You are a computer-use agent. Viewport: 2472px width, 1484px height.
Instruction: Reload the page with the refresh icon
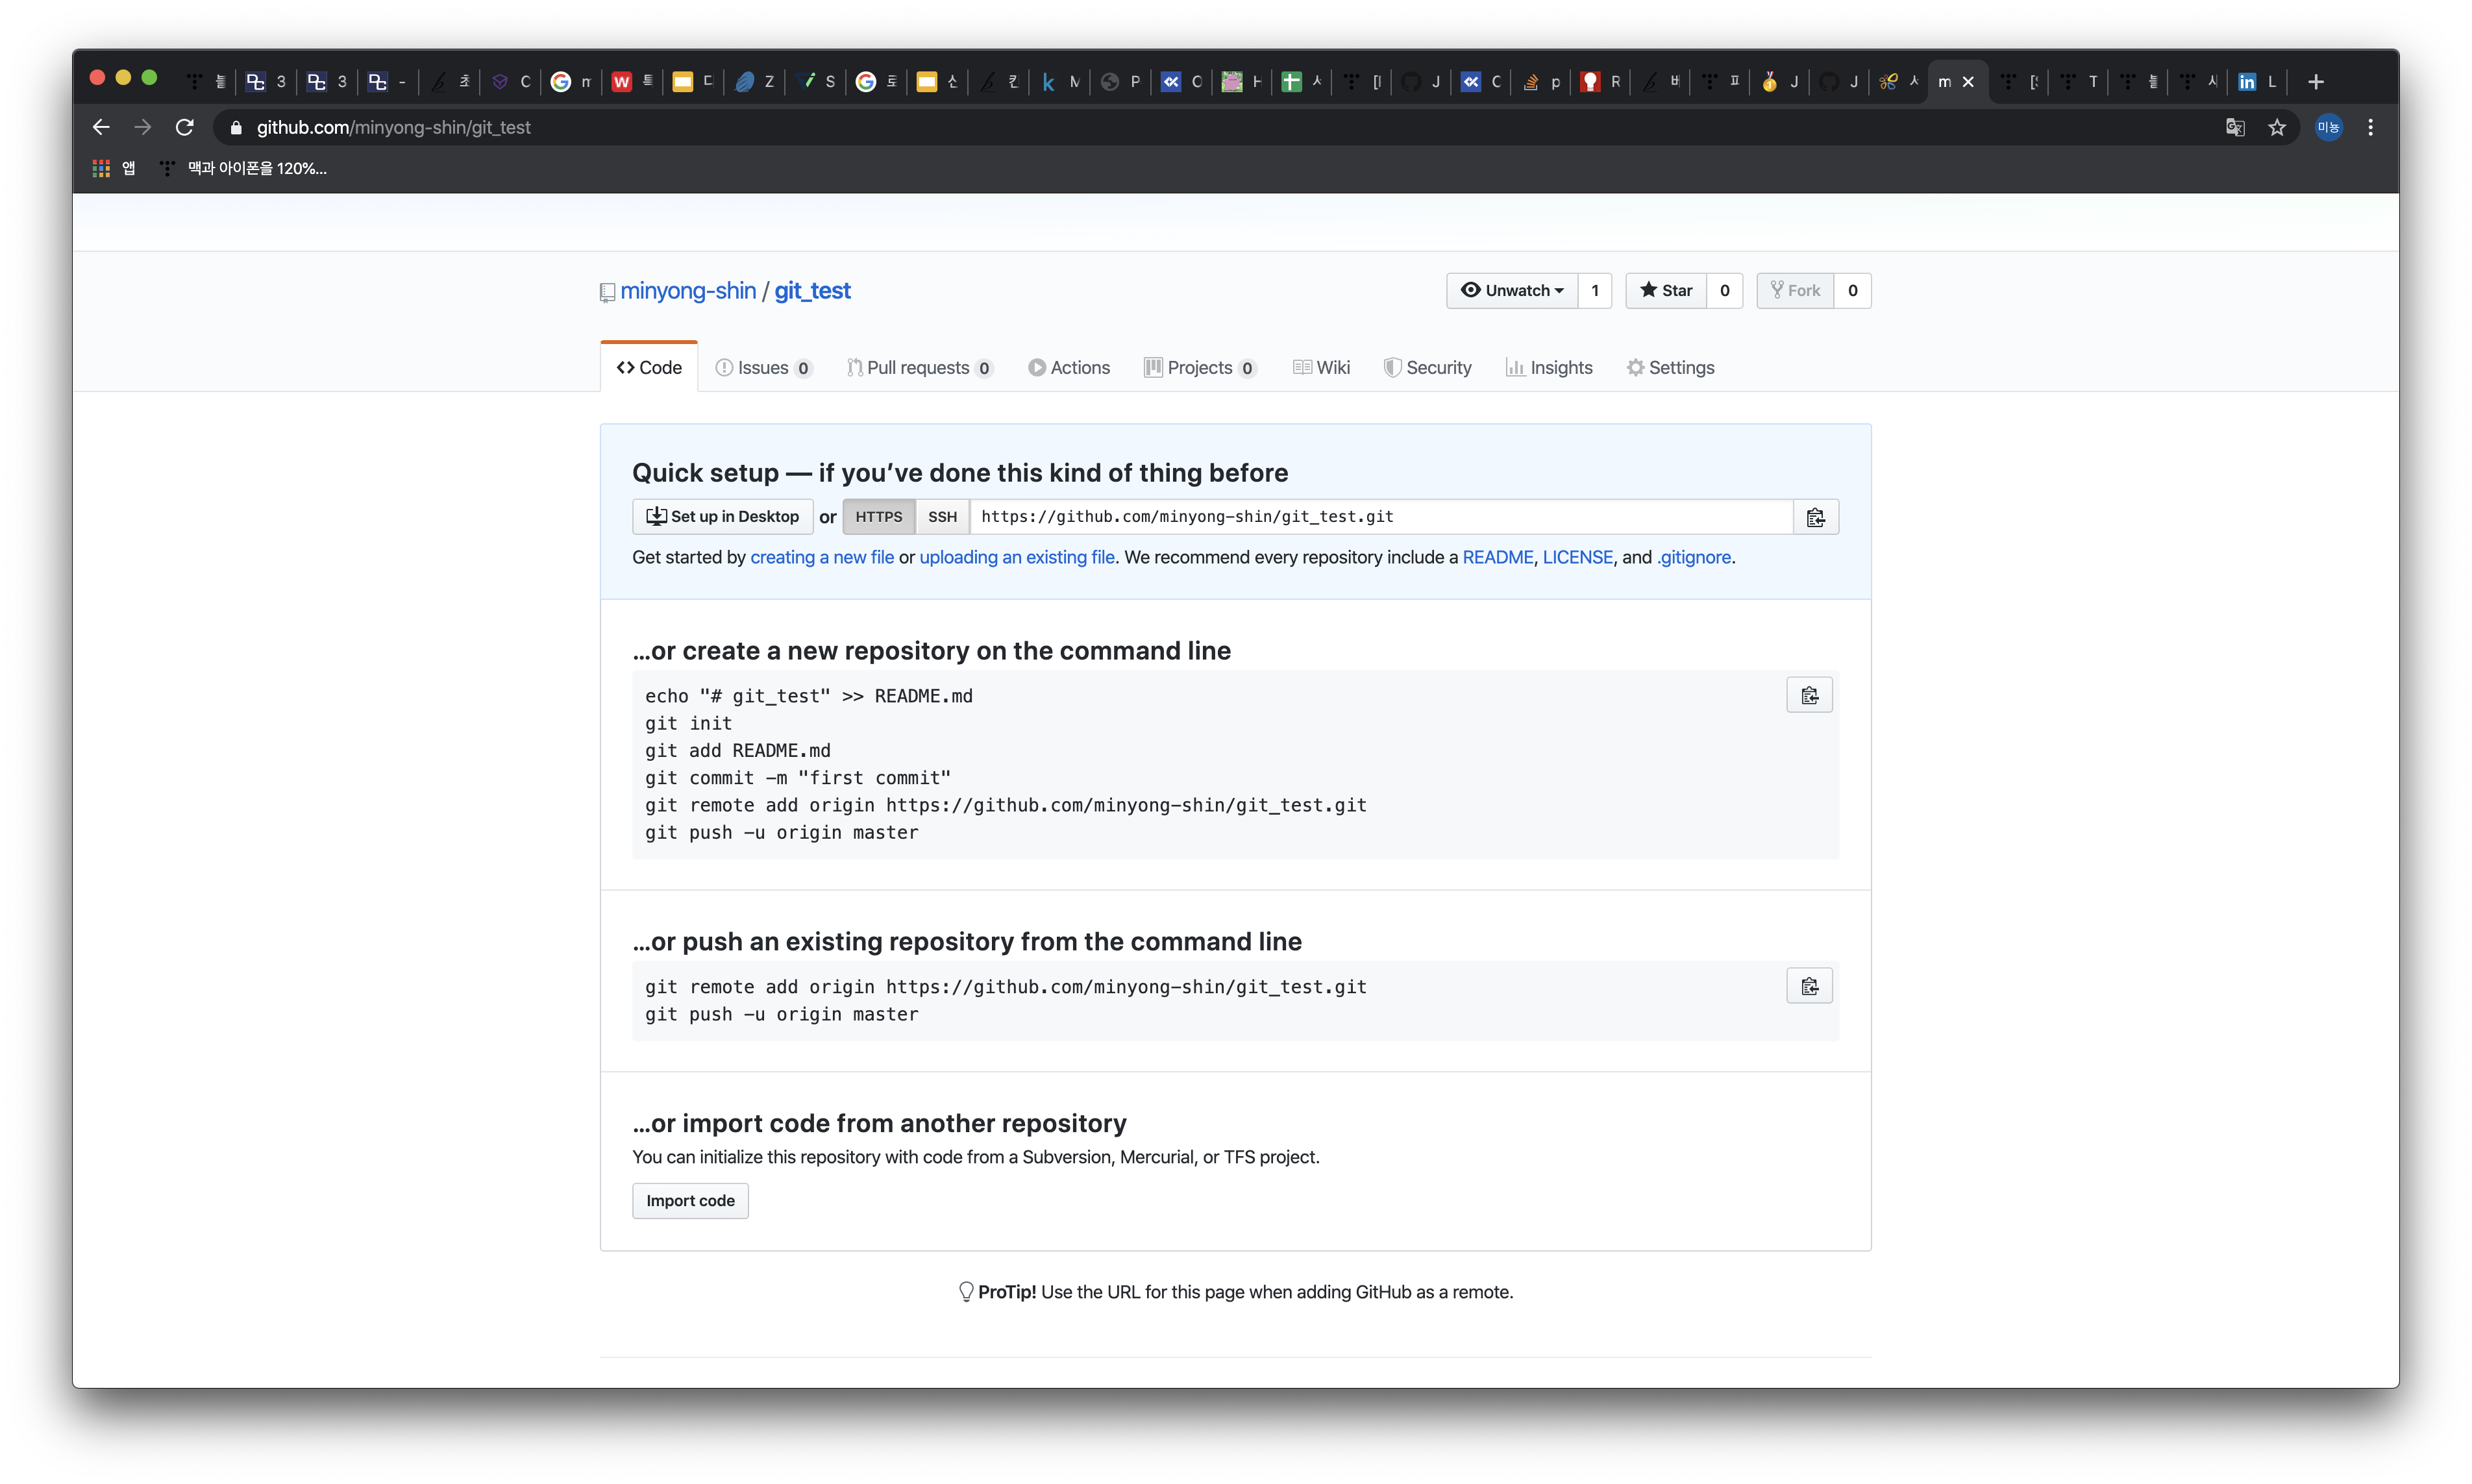(184, 128)
